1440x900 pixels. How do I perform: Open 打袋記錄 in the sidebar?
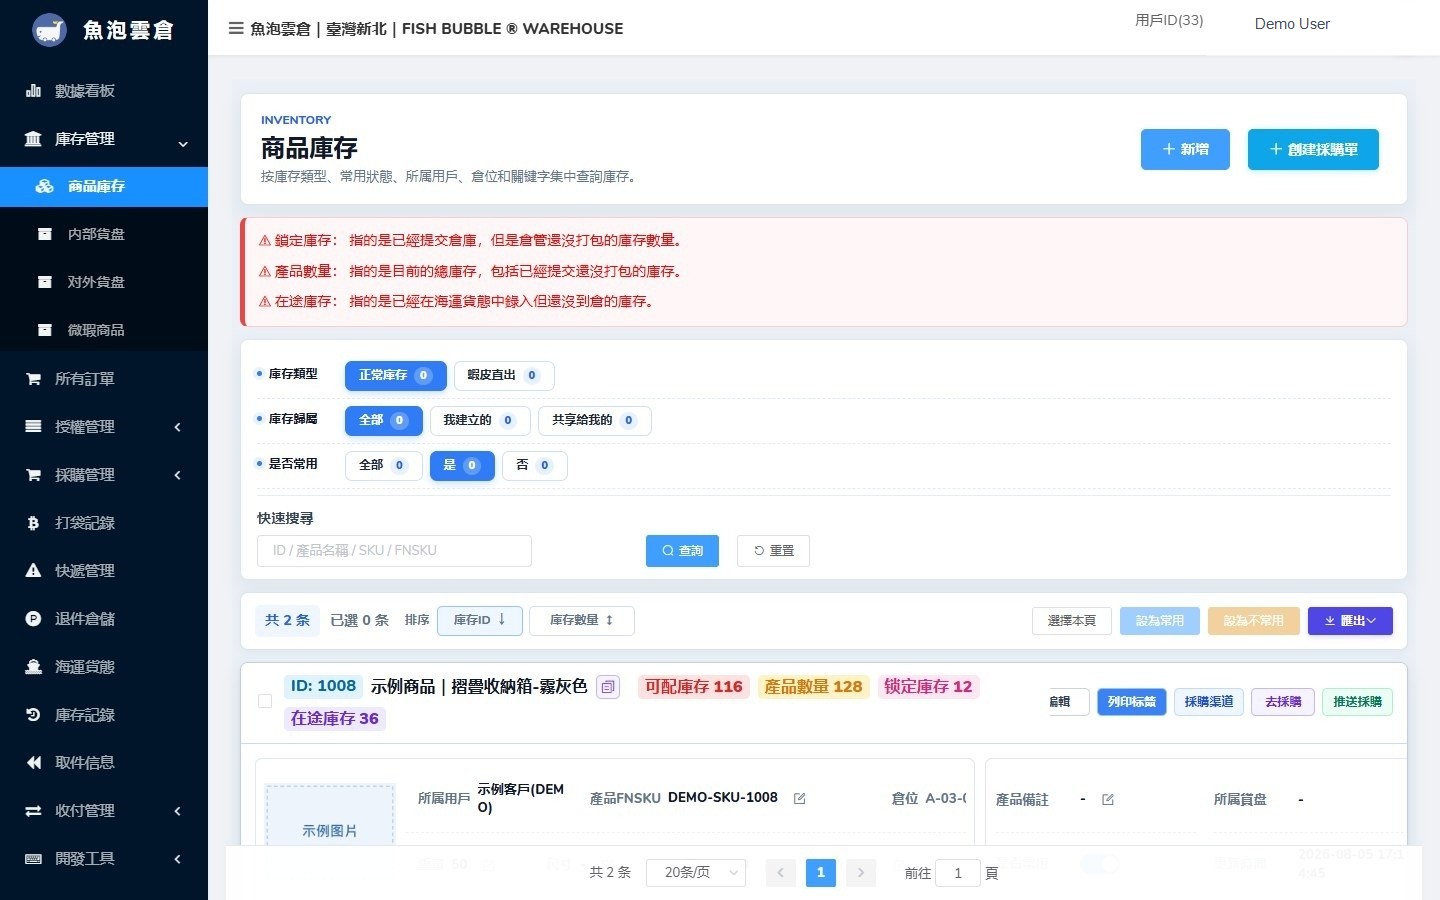click(104, 523)
